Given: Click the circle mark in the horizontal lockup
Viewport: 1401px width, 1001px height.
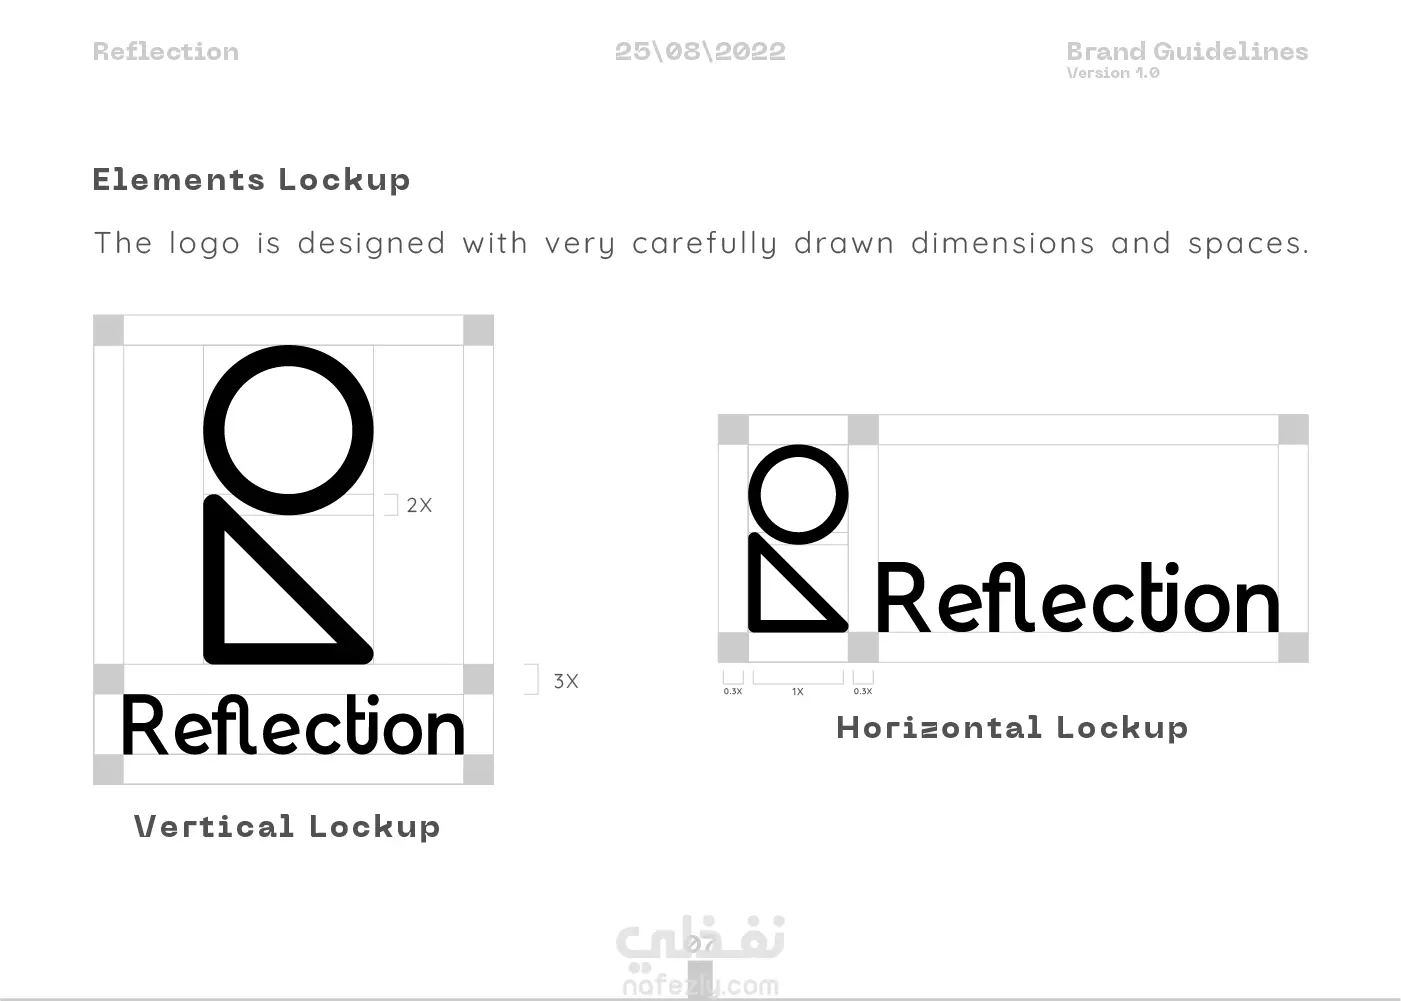Looking at the screenshot, I should pyautogui.click(x=798, y=493).
